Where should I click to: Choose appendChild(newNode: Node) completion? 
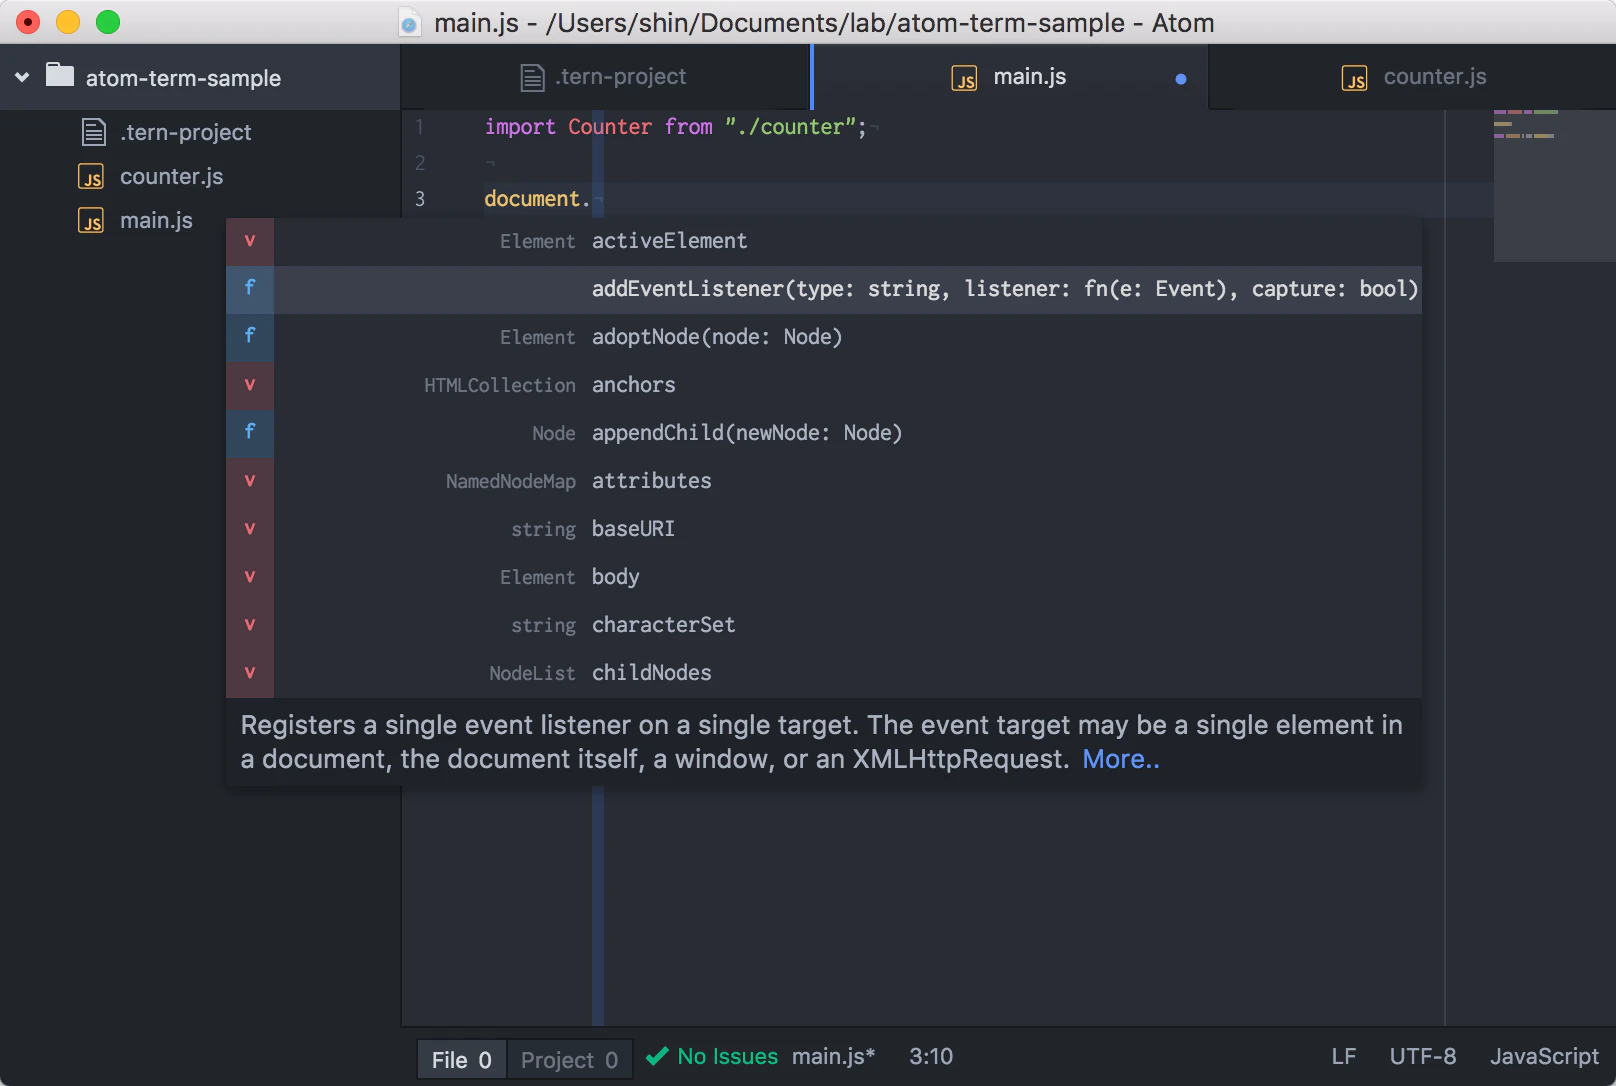click(x=824, y=433)
